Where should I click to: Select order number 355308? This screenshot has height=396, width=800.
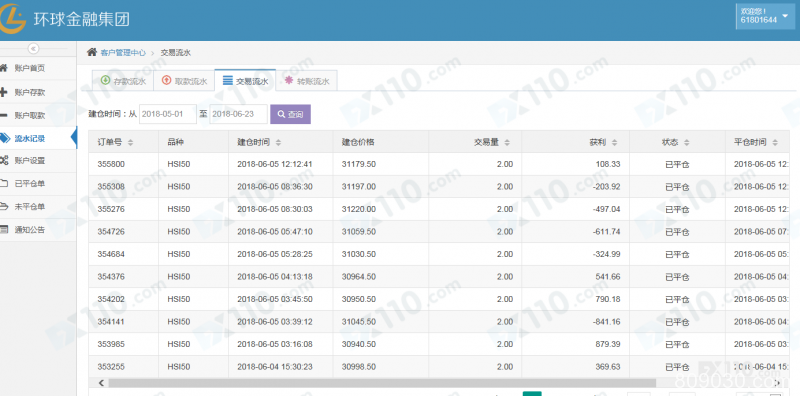pos(111,187)
